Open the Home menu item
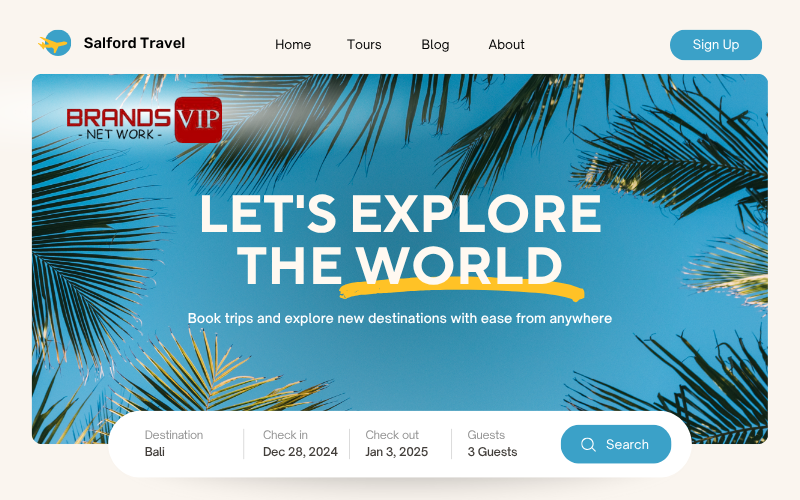Image resolution: width=800 pixels, height=500 pixels. tap(293, 45)
